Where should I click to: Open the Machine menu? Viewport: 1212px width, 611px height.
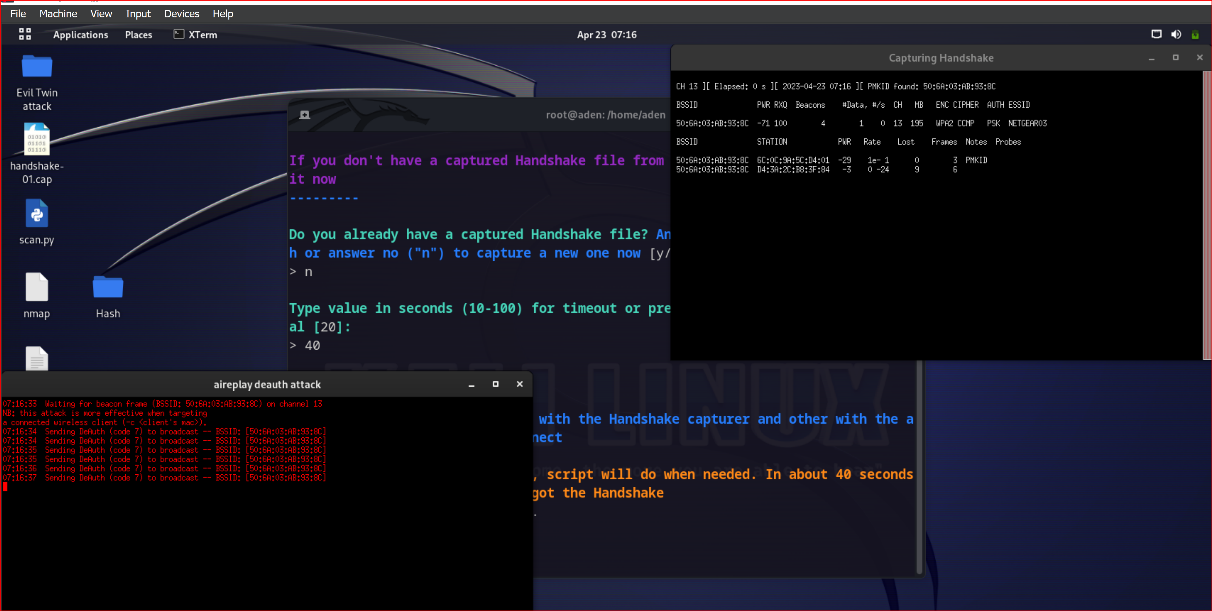tap(58, 14)
